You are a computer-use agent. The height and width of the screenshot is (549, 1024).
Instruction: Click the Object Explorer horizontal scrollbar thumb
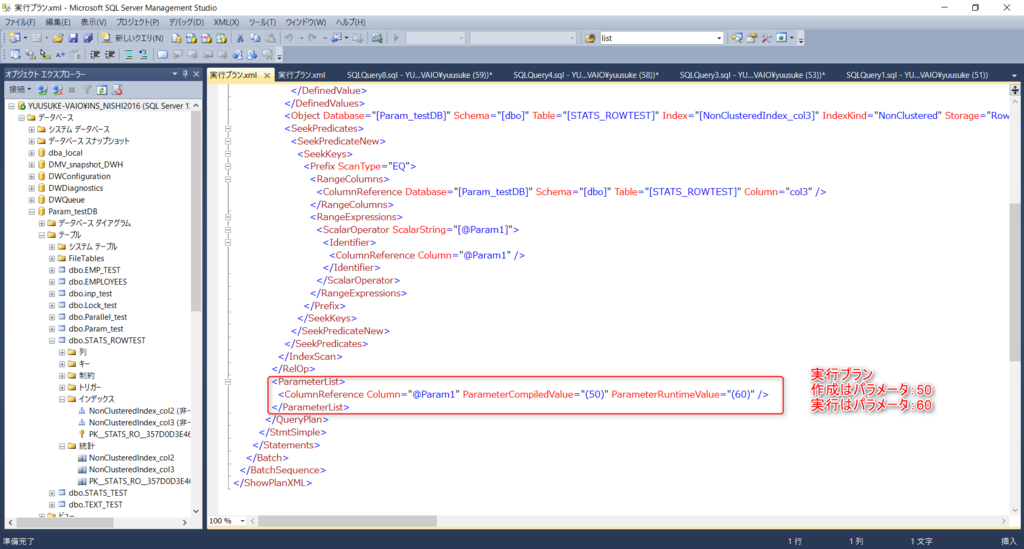point(65,522)
